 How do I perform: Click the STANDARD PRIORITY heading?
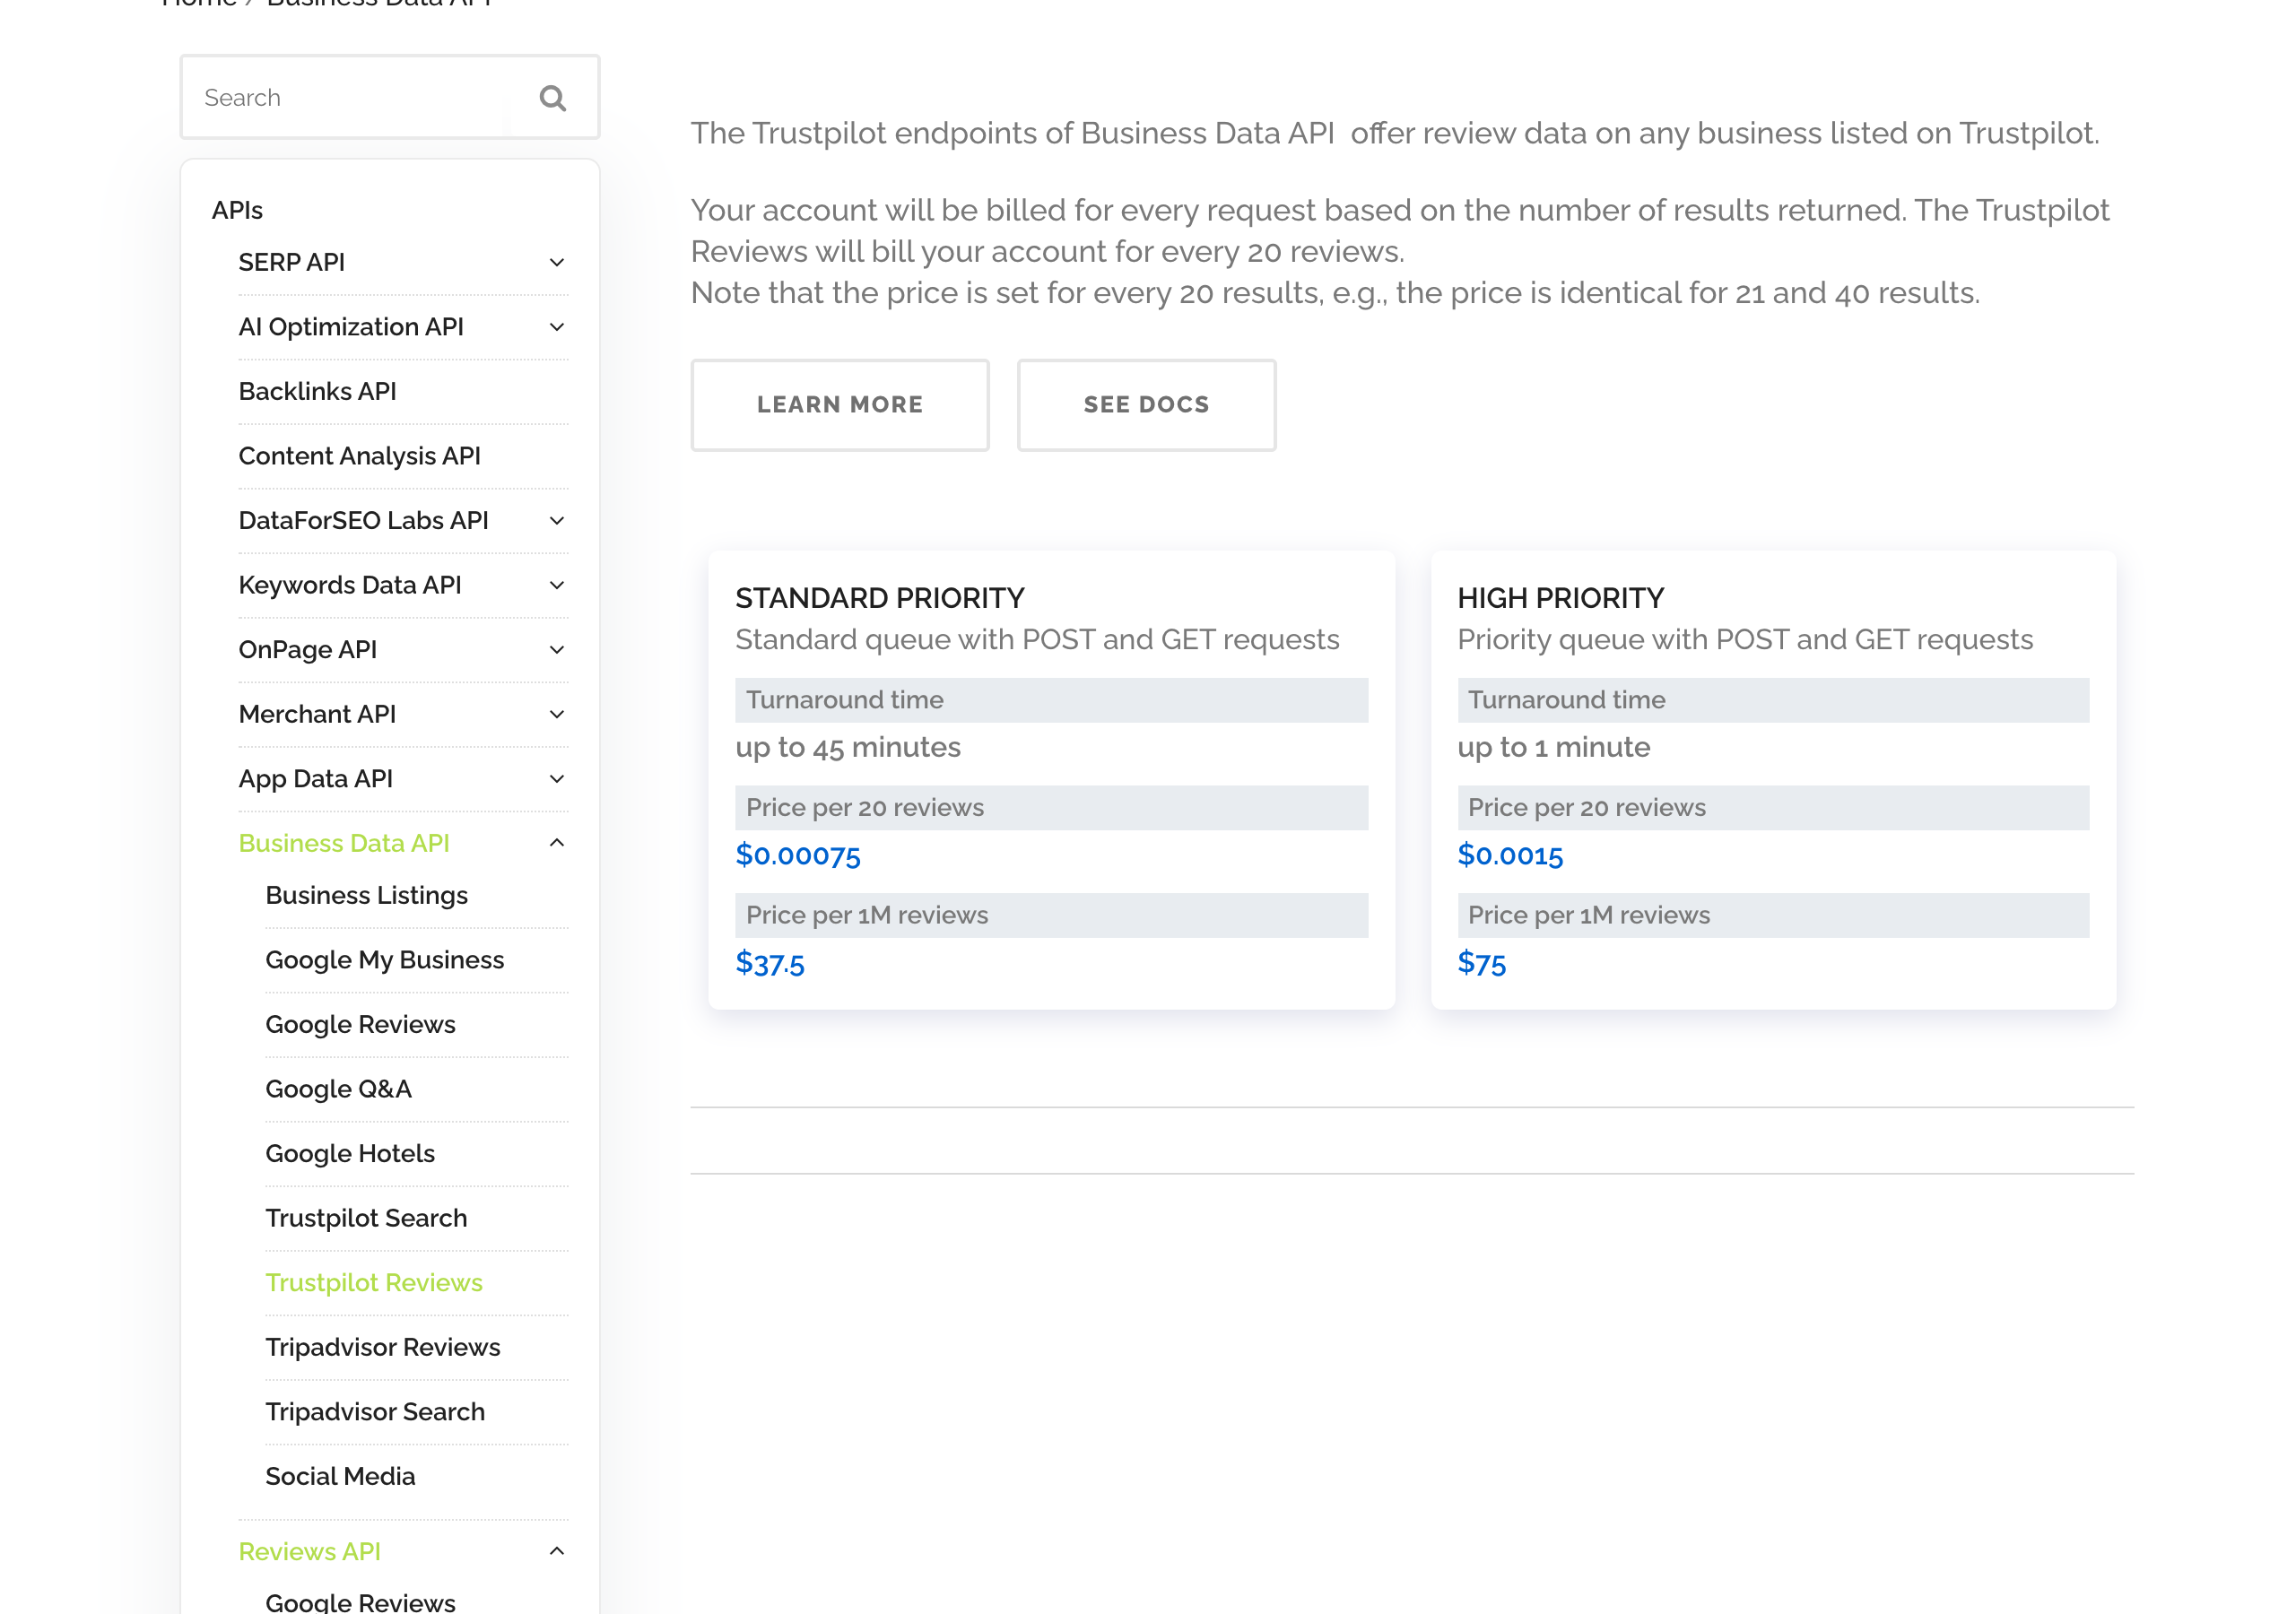[x=880, y=598]
